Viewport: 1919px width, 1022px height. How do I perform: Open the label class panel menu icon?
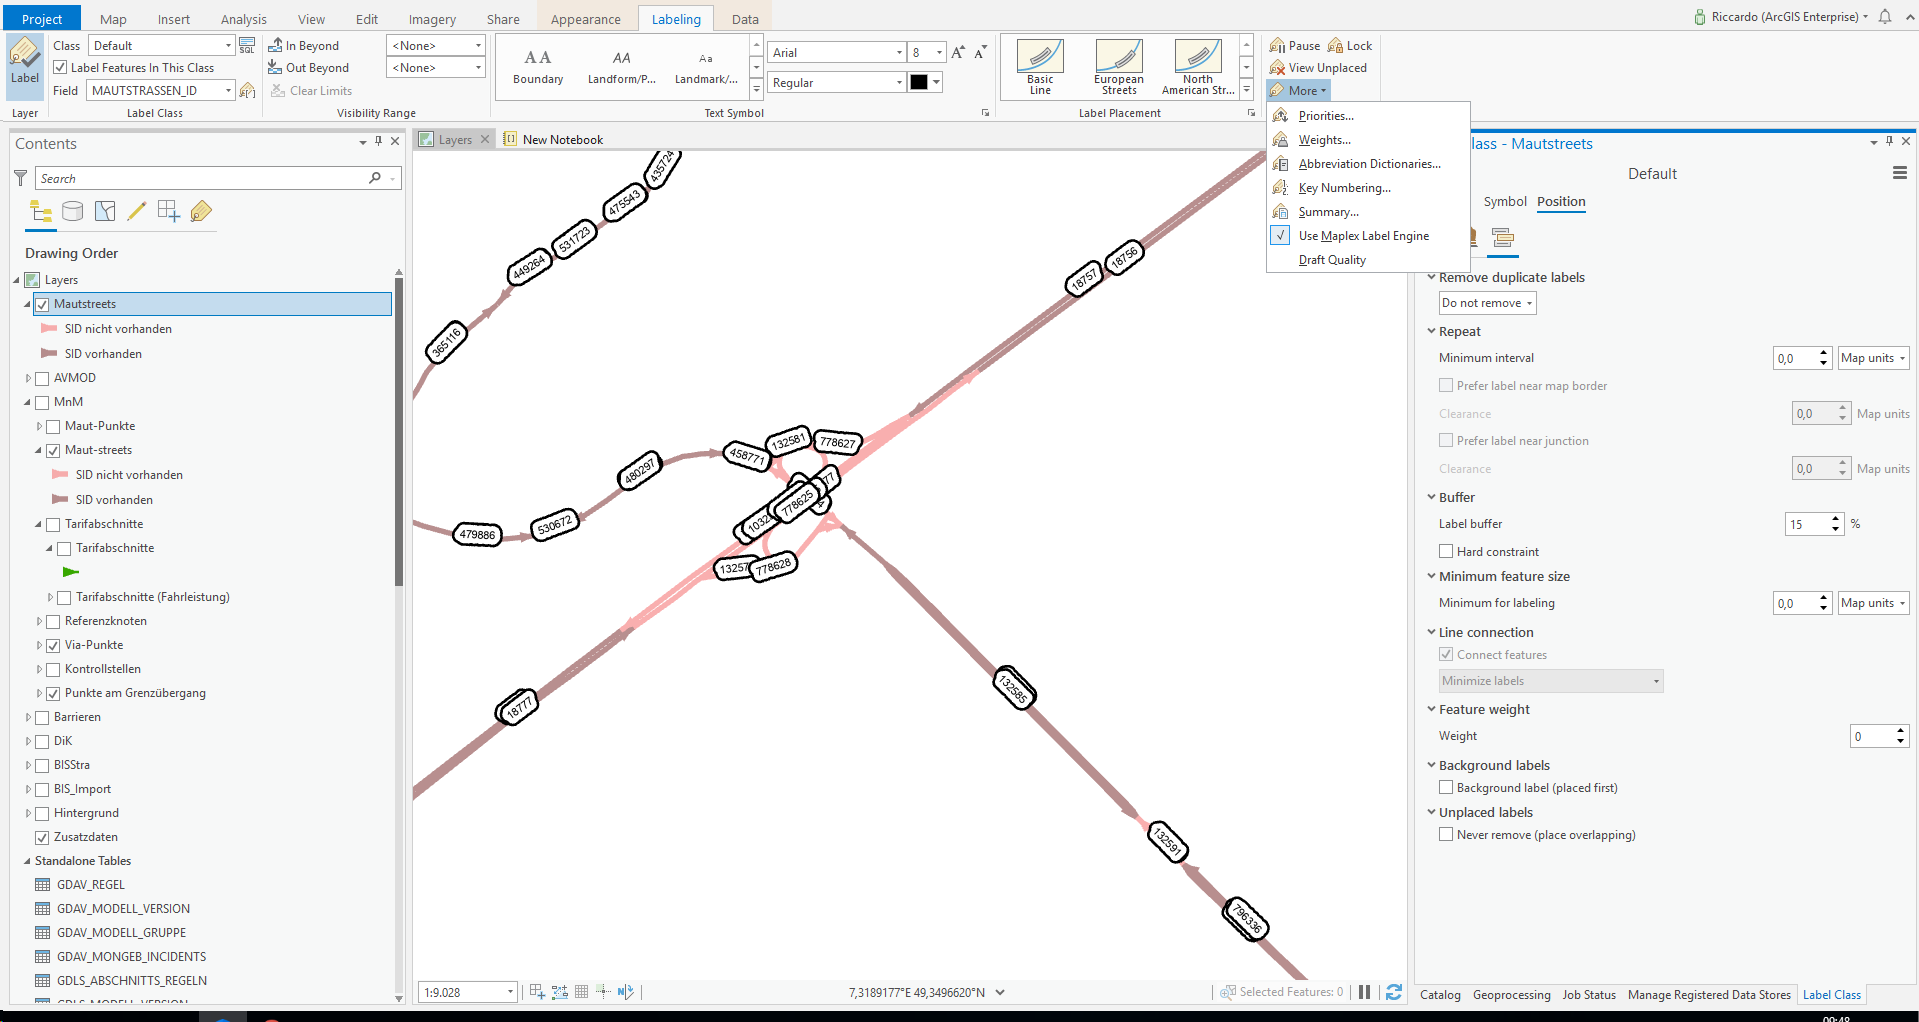click(1899, 173)
